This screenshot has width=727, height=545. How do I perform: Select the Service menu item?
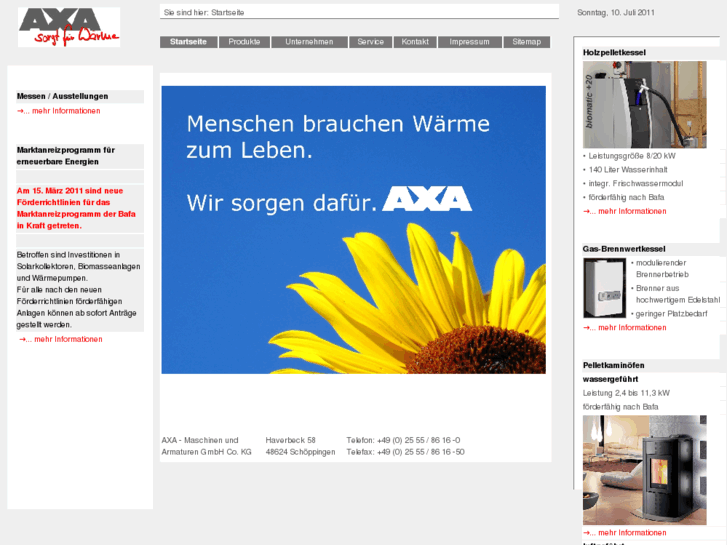[370, 42]
